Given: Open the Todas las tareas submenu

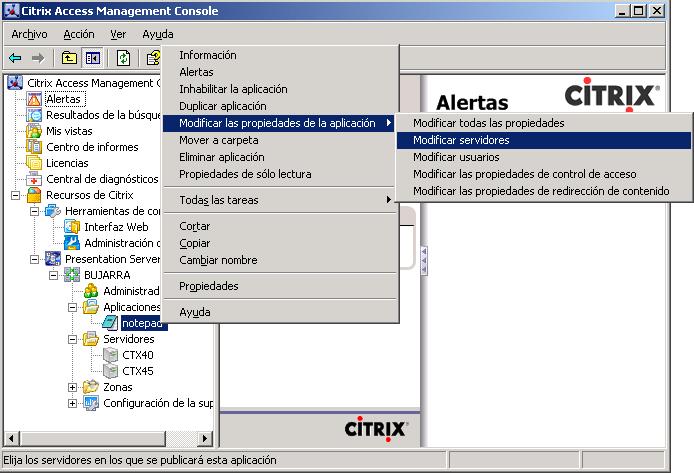Looking at the screenshot, I should coord(281,200).
